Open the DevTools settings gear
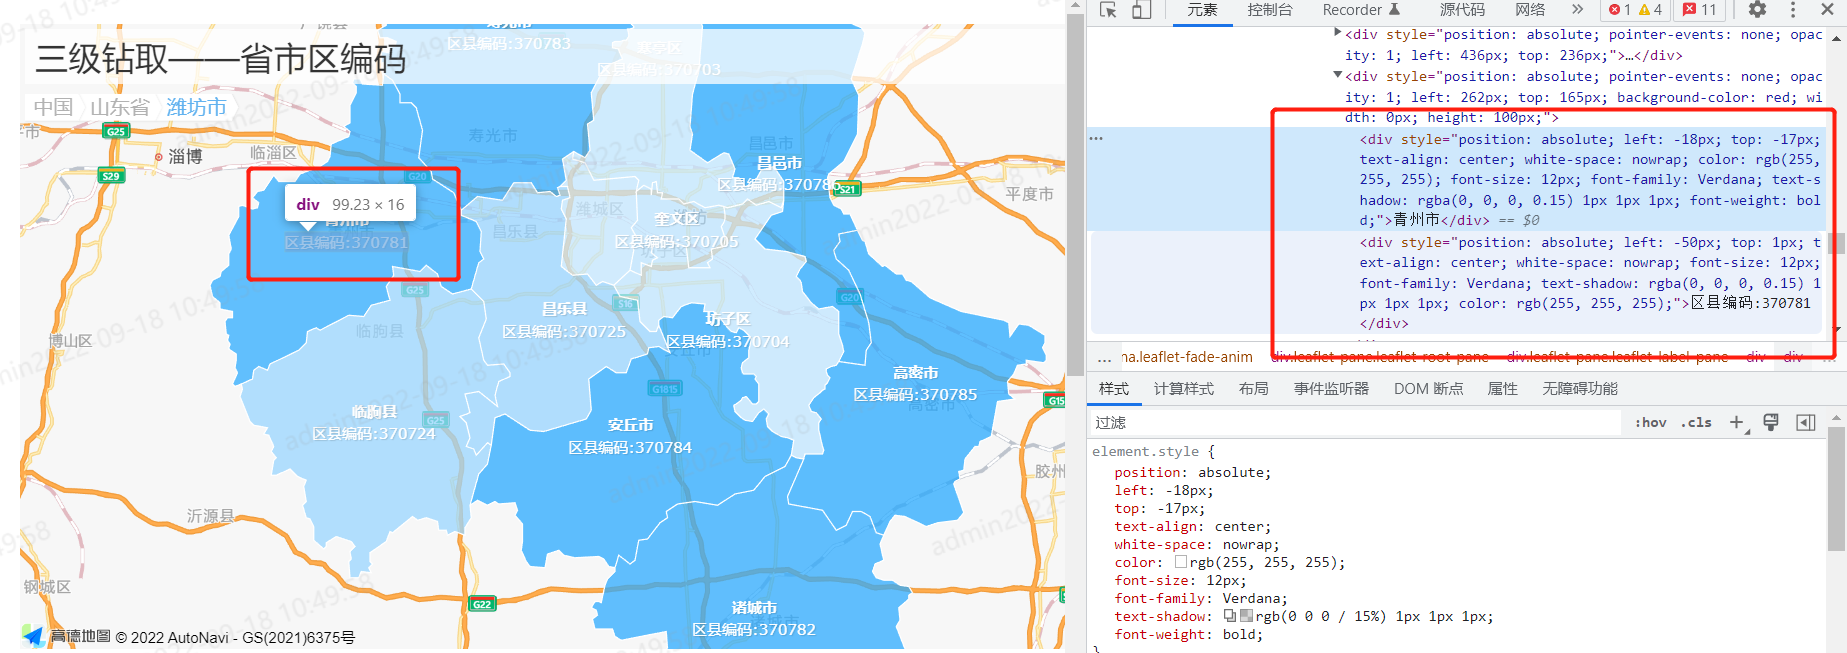Screen dimensions: 1847x653 coord(1757,10)
